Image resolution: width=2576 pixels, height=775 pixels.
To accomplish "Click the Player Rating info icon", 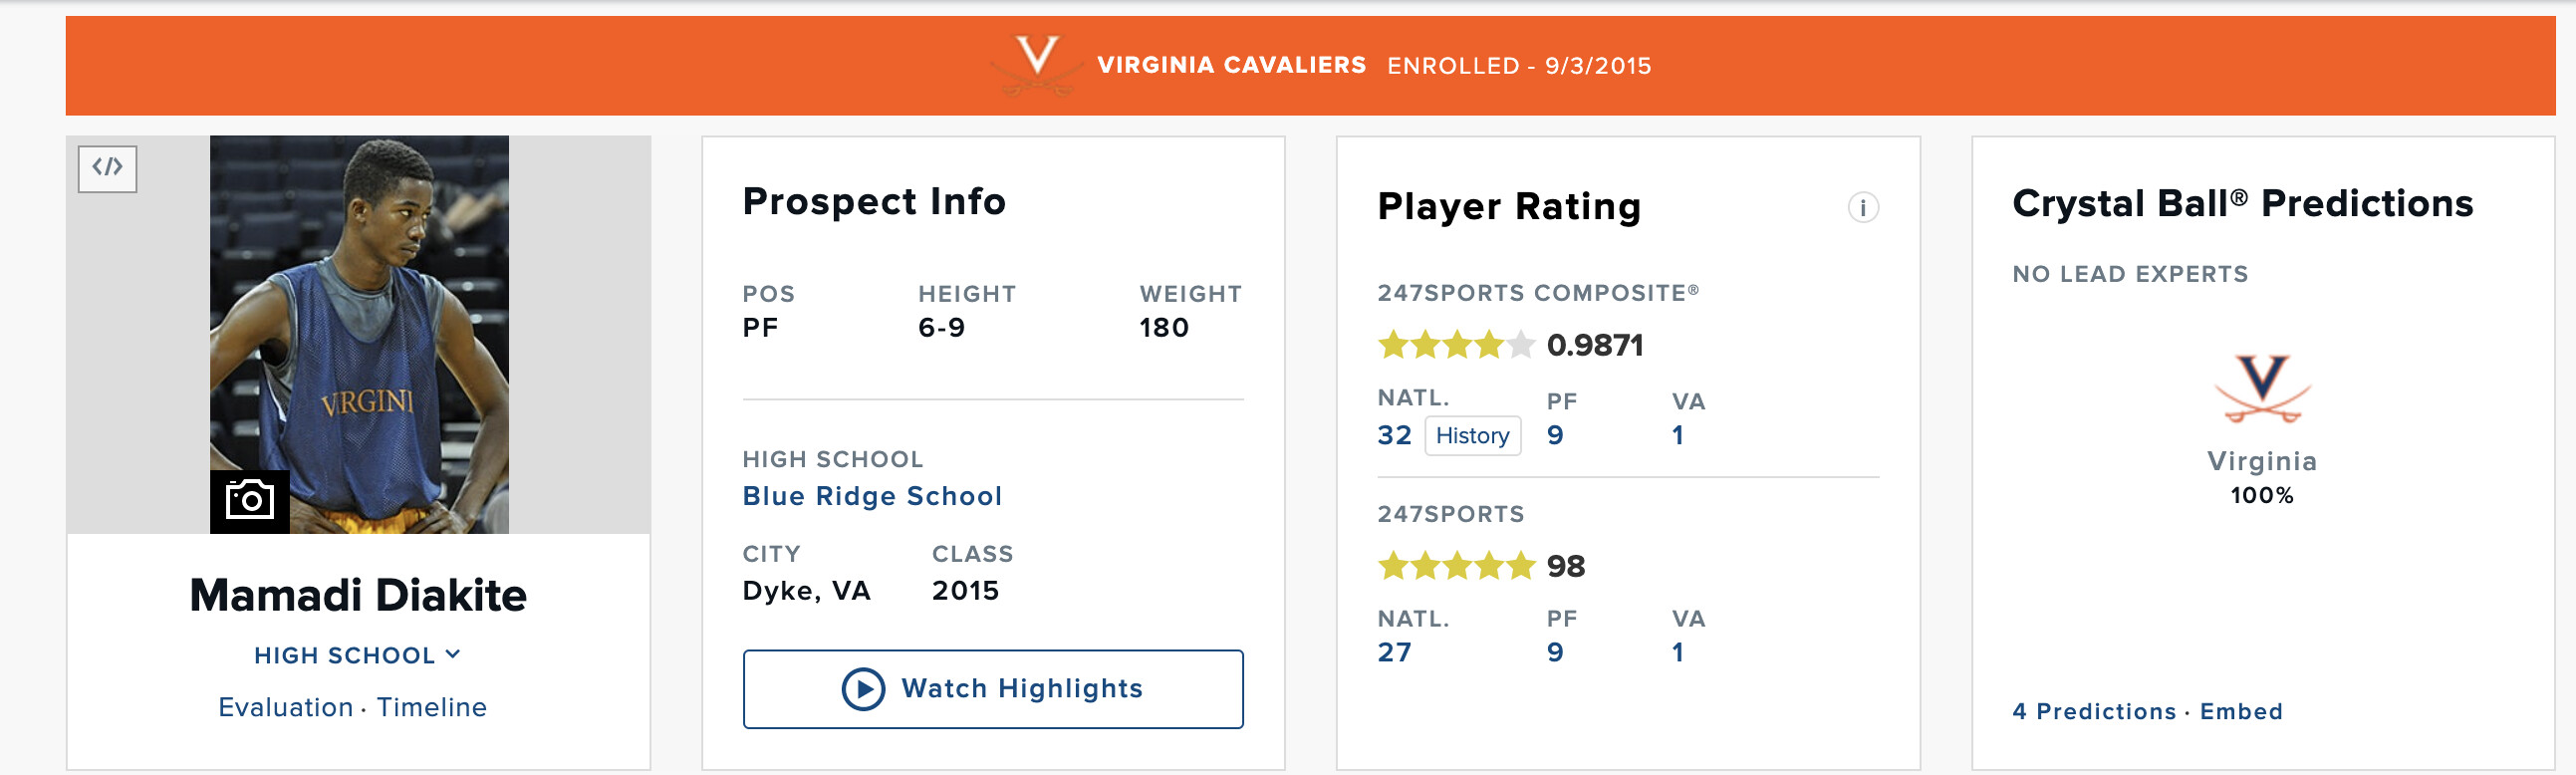I will pos(1862,208).
